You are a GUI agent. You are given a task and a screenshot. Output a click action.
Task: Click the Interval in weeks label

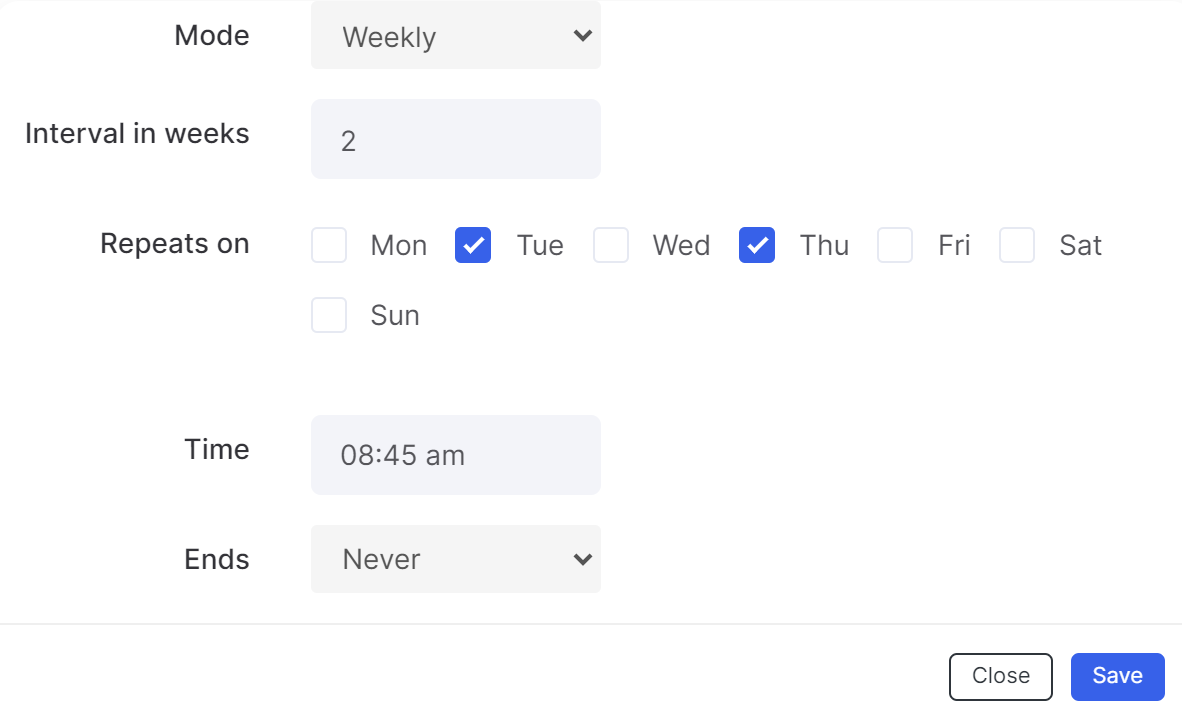(137, 133)
